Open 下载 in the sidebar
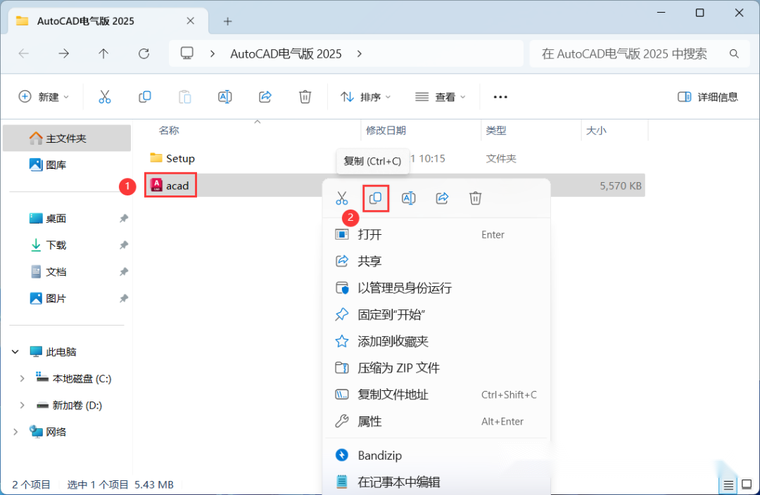Viewport: 760px width, 495px height. (x=56, y=245)
